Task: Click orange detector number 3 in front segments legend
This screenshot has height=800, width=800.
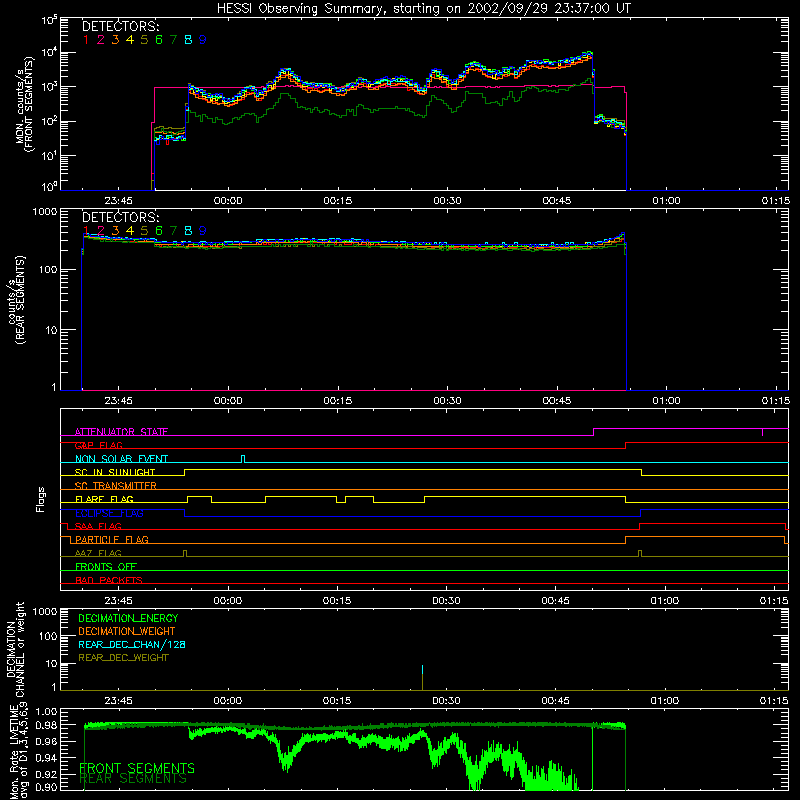Action: tap(115, 40)
